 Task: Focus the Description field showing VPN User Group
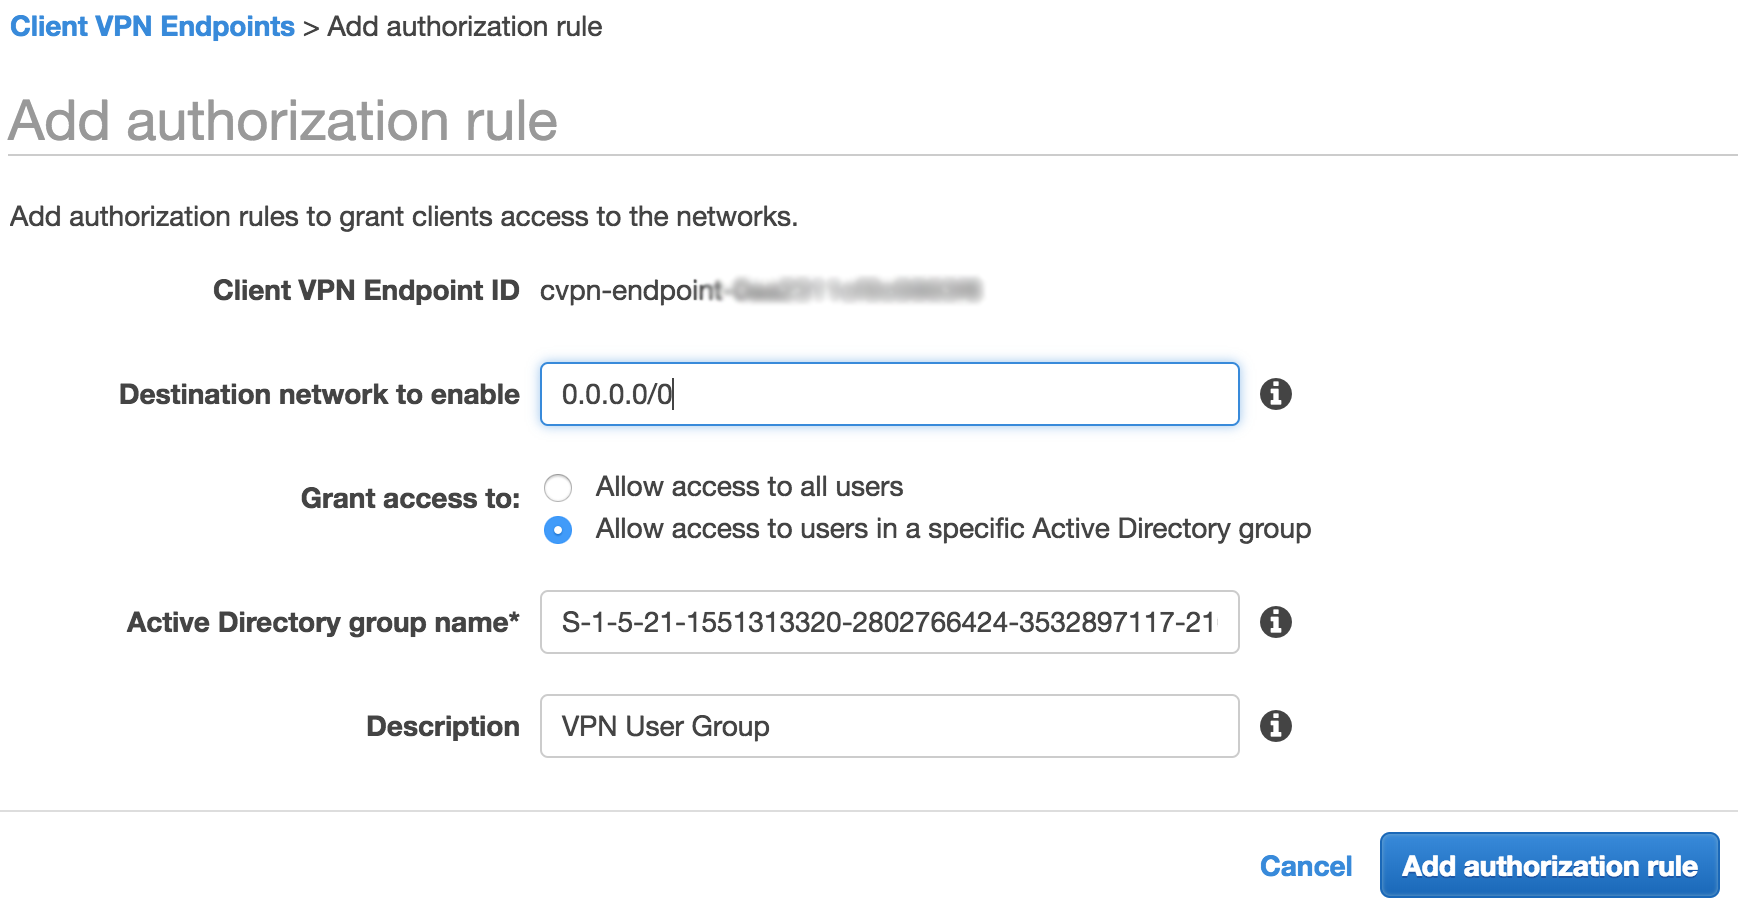point(888,726)
